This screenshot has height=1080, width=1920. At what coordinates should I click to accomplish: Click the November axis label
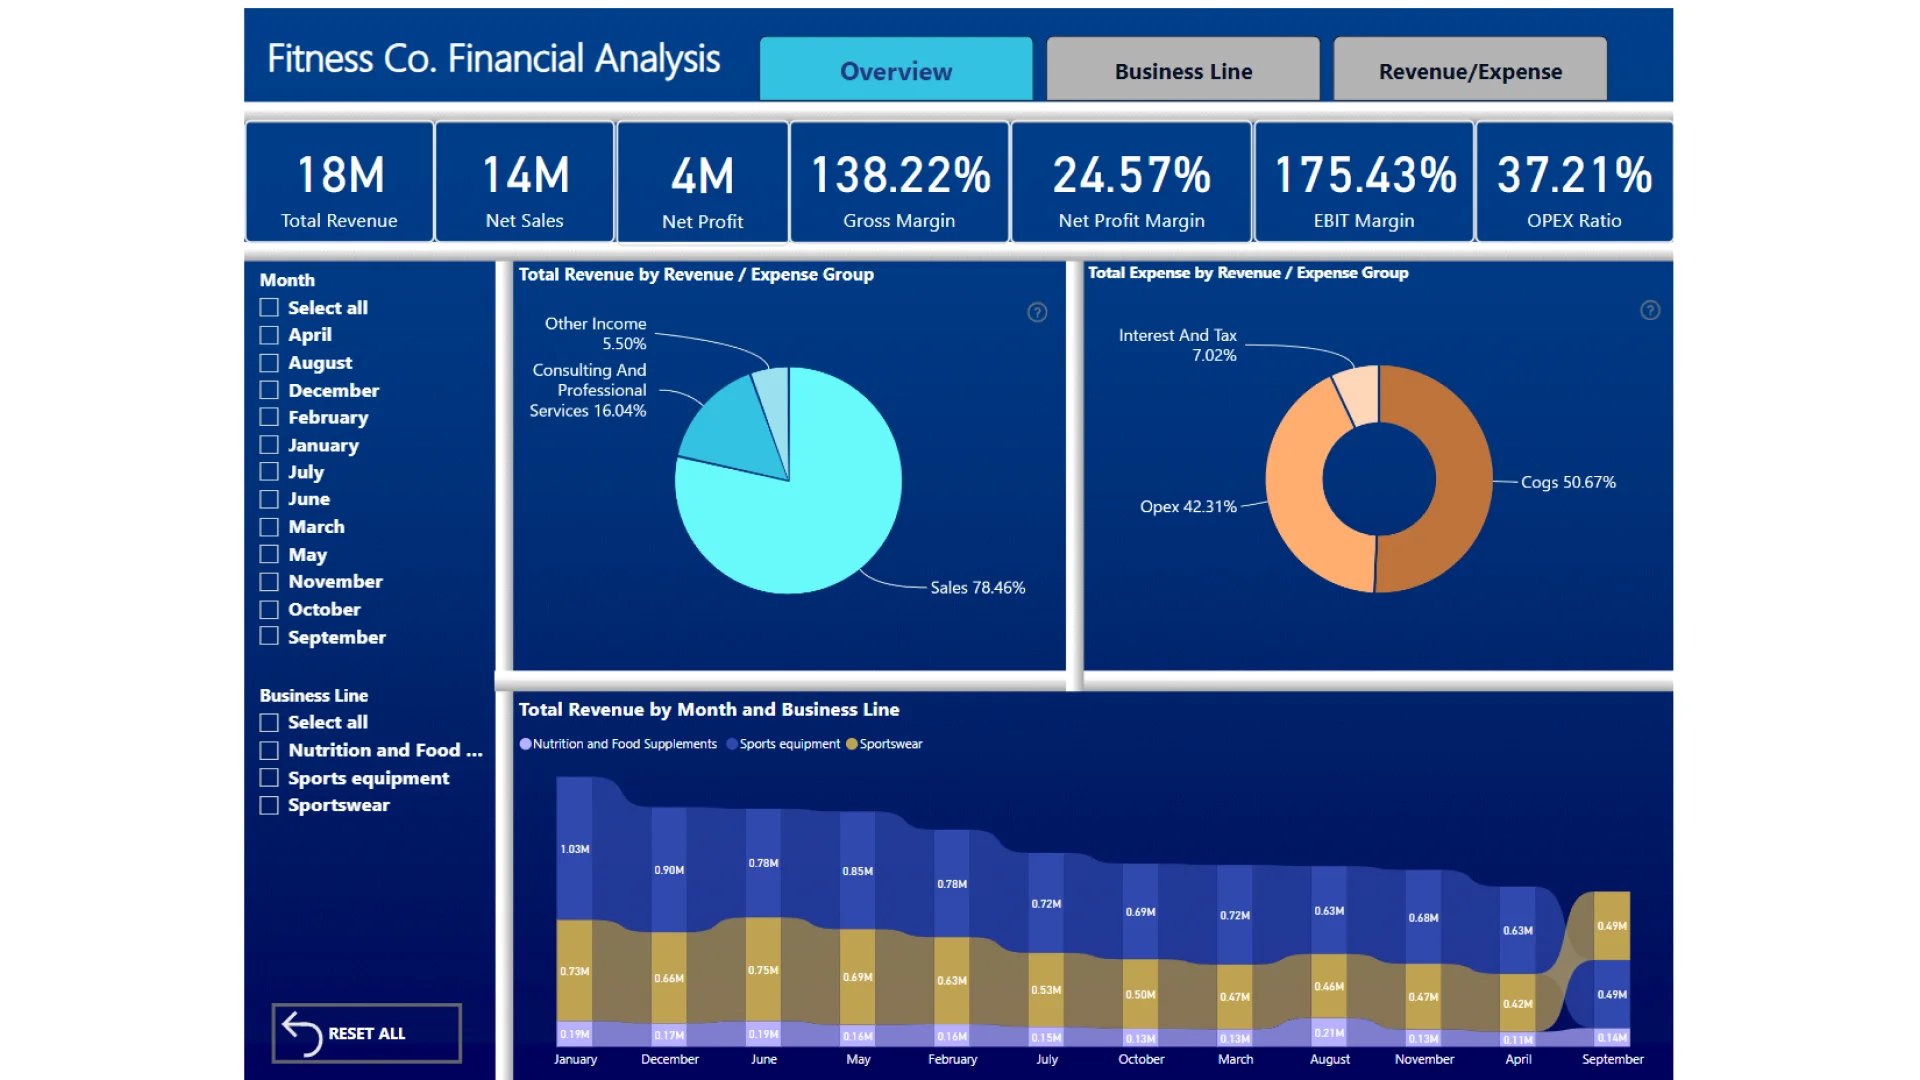tap(1424, 1059)
